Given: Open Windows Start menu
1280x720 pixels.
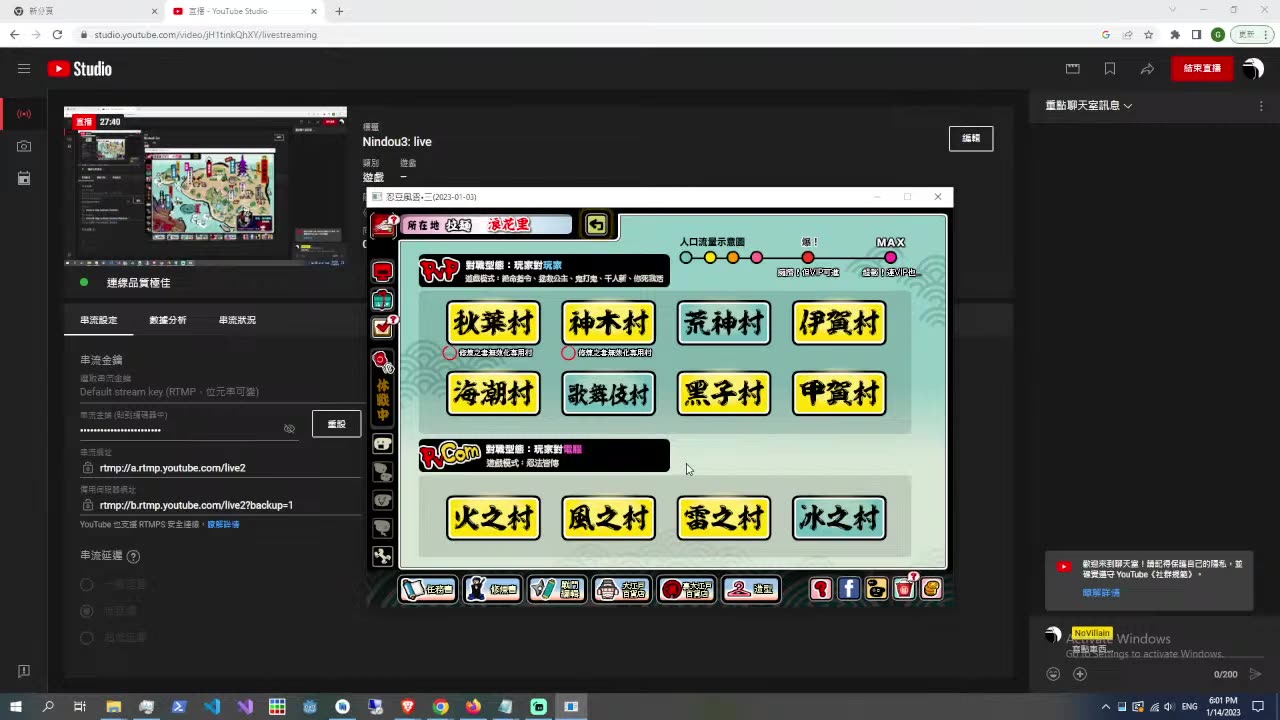Looking at the screenshot, I should (x=16, y=707).
